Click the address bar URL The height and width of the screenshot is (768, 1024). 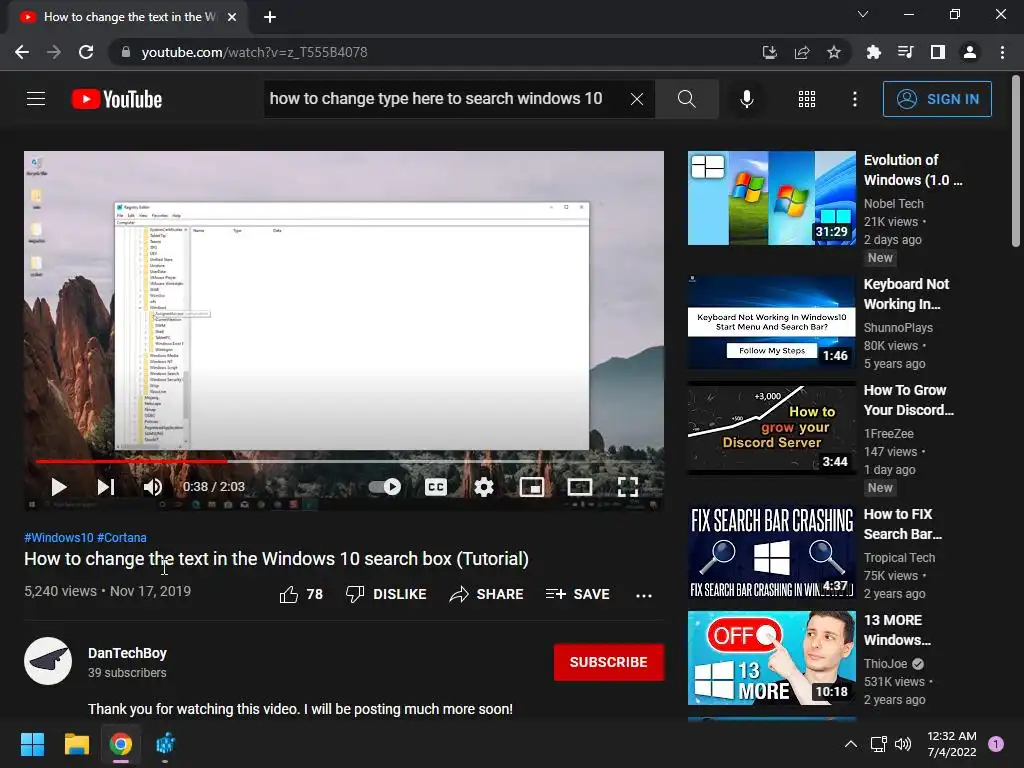point(254,52)
